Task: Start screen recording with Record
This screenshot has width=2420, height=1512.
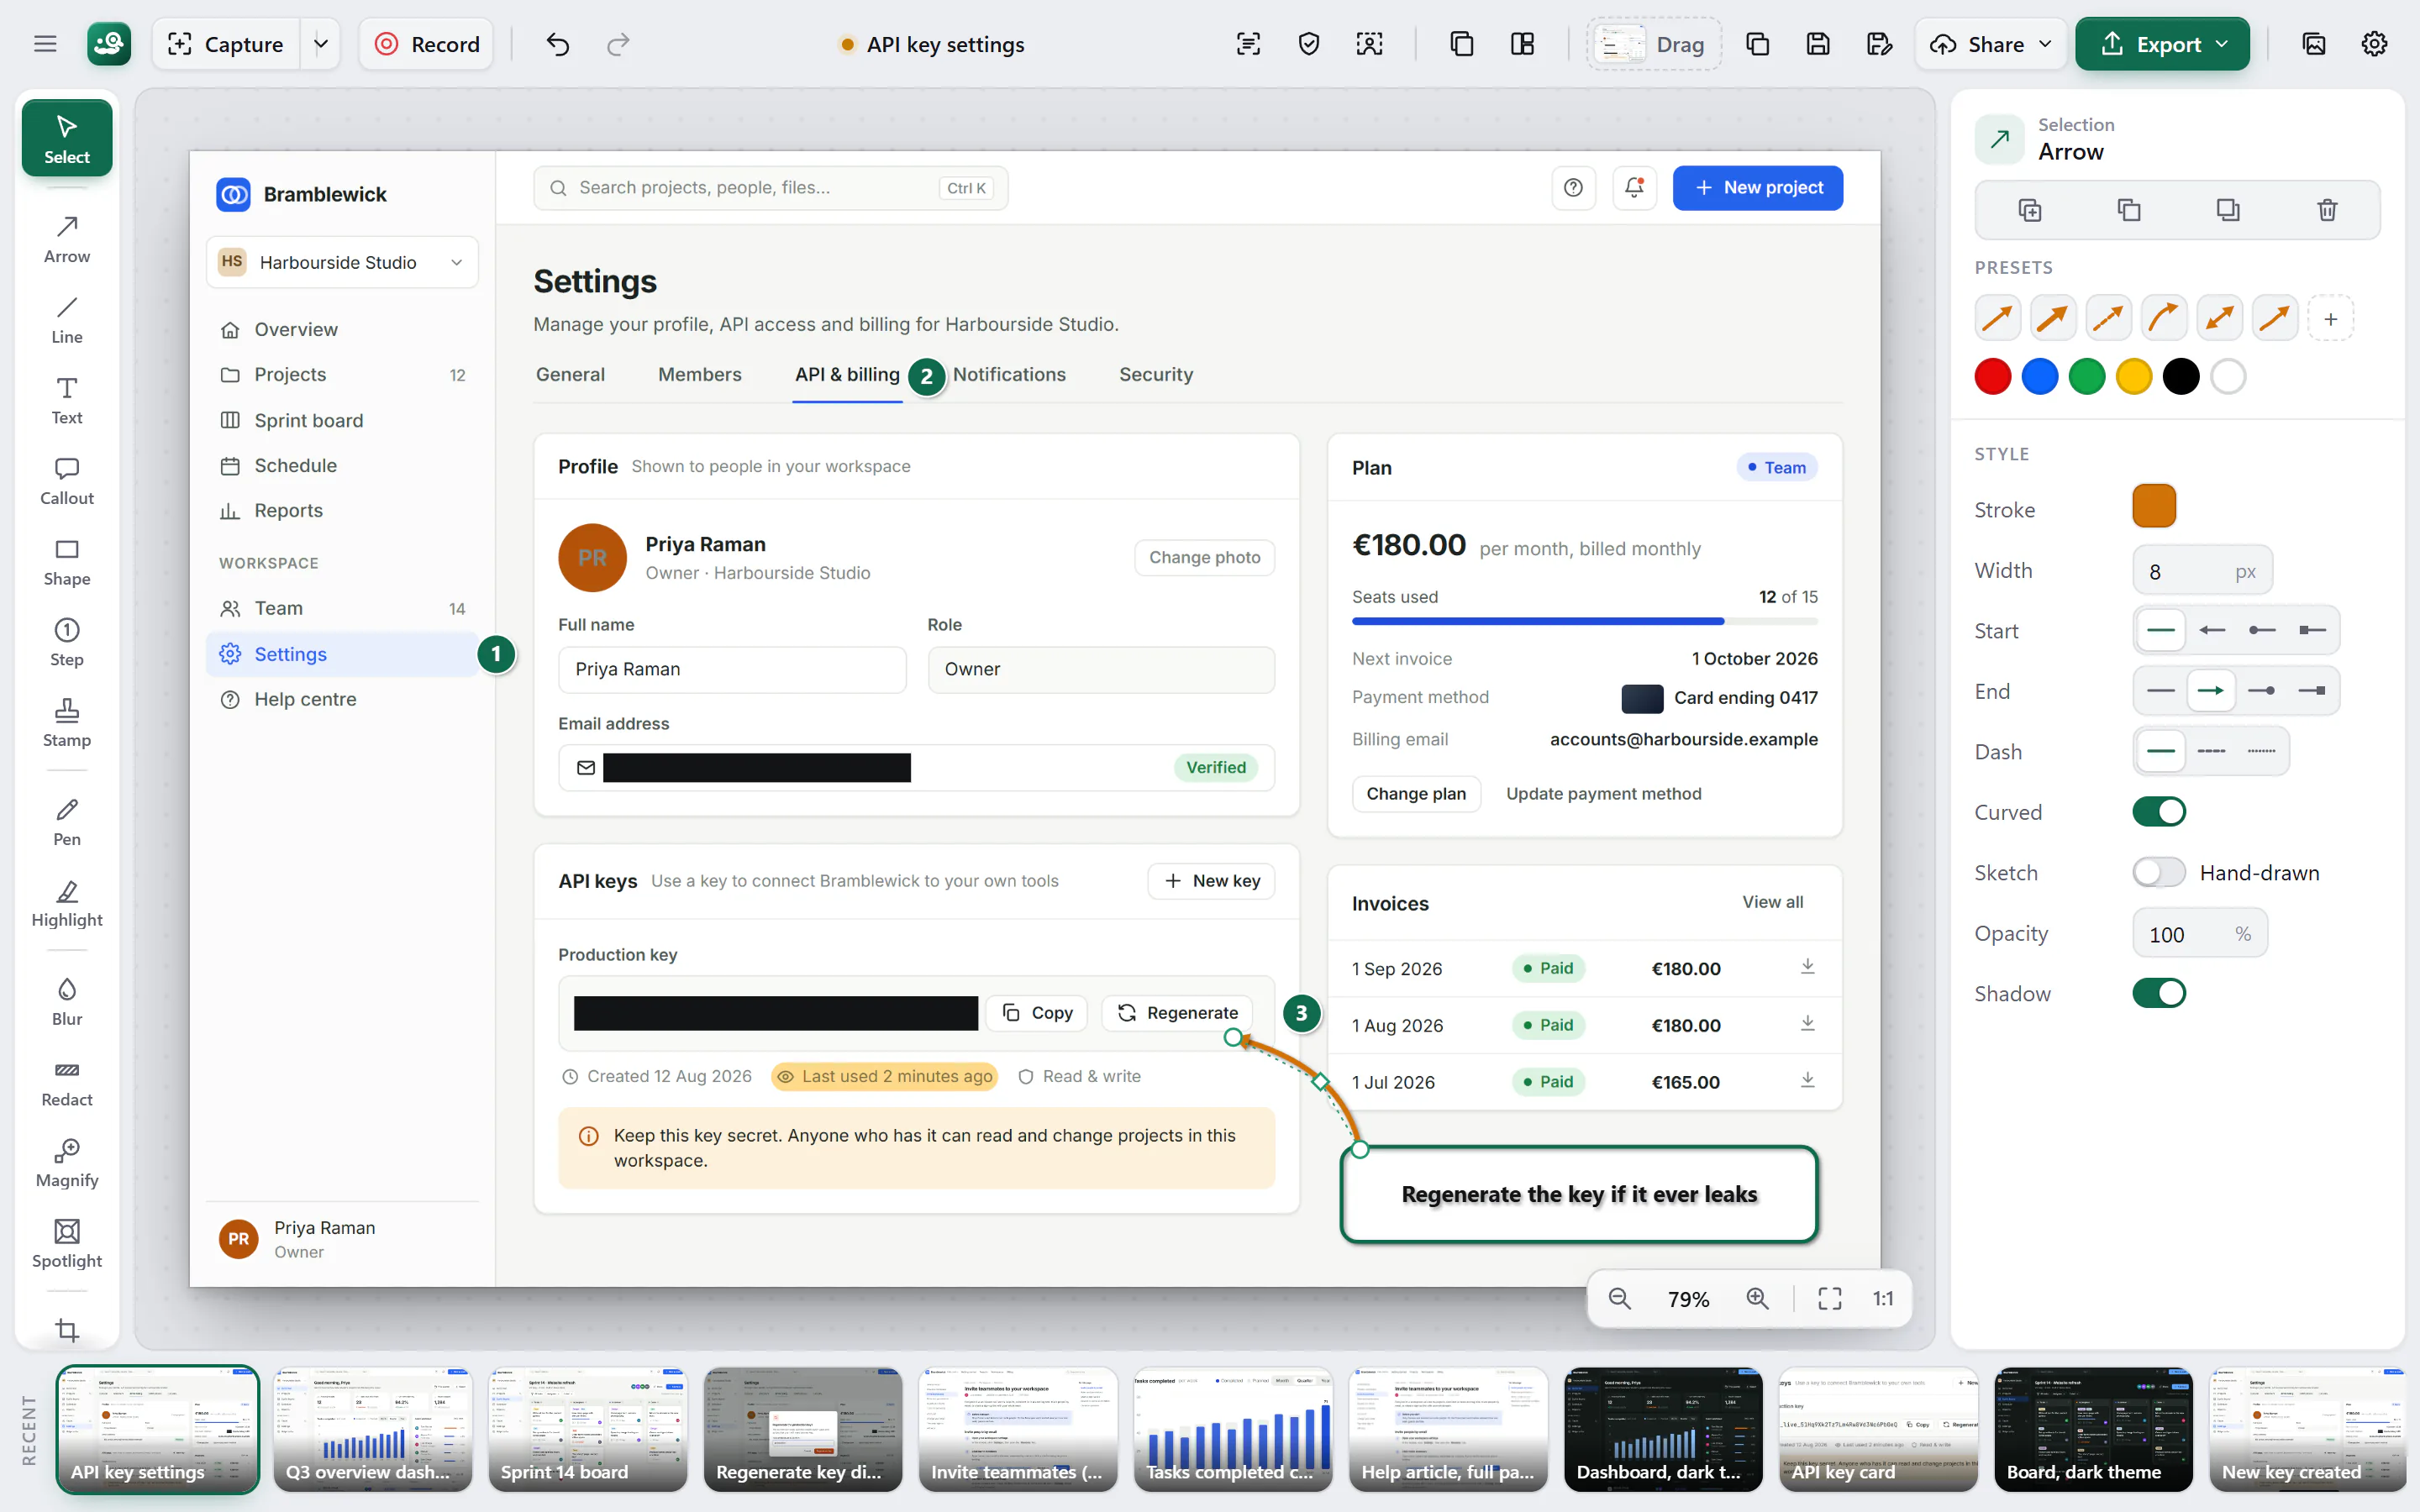Action: tap(426, 44)
